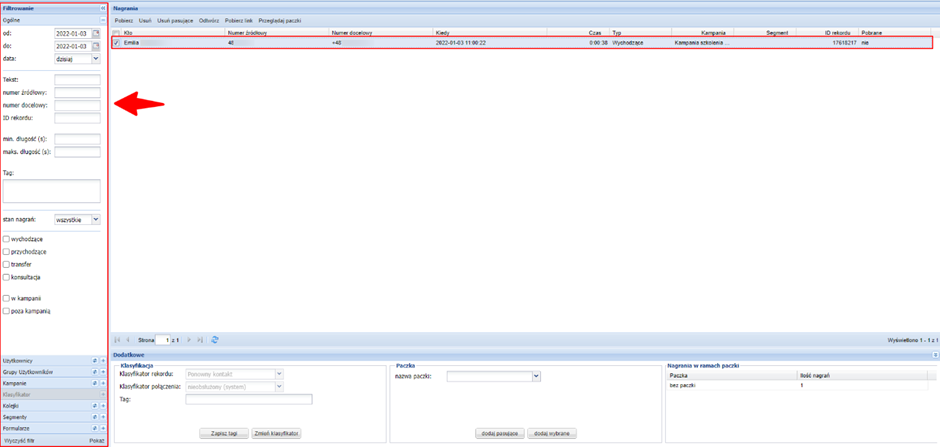
Task: Click the min. długość (s) input
Action: [77, 139]
